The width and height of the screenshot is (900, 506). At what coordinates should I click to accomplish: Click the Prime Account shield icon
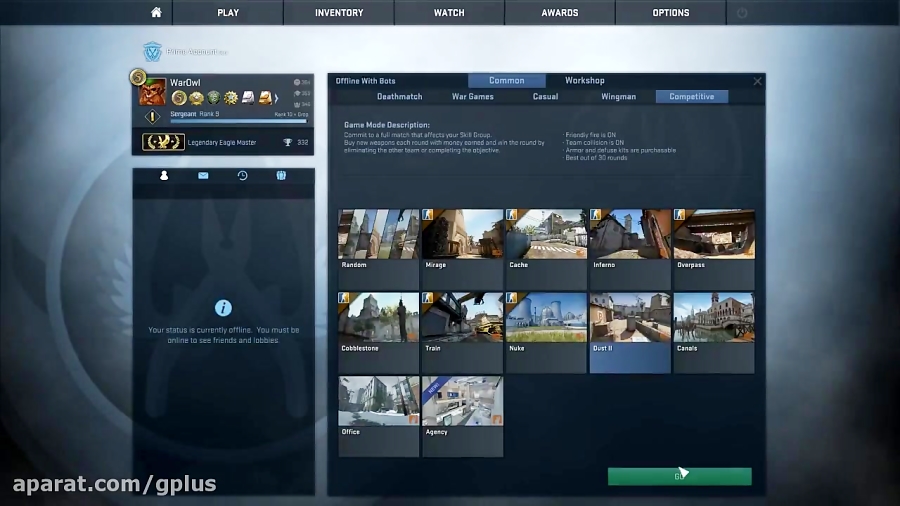click(x=152, y=52)
